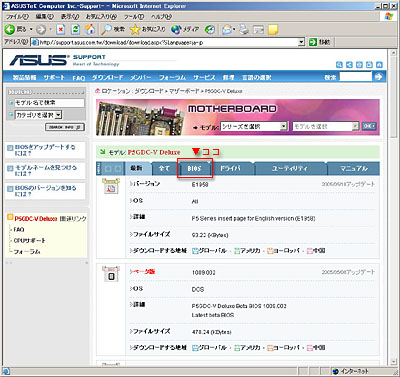Open the 表示(V) menu
The image size is (400, 377).
coord(70,16)
